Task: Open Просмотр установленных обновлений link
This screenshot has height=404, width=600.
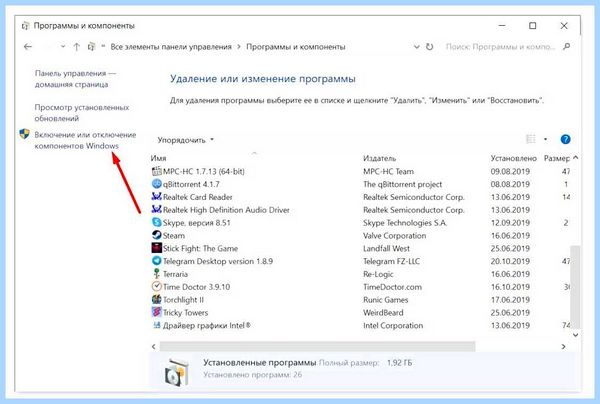Action: tap(82, 112)
